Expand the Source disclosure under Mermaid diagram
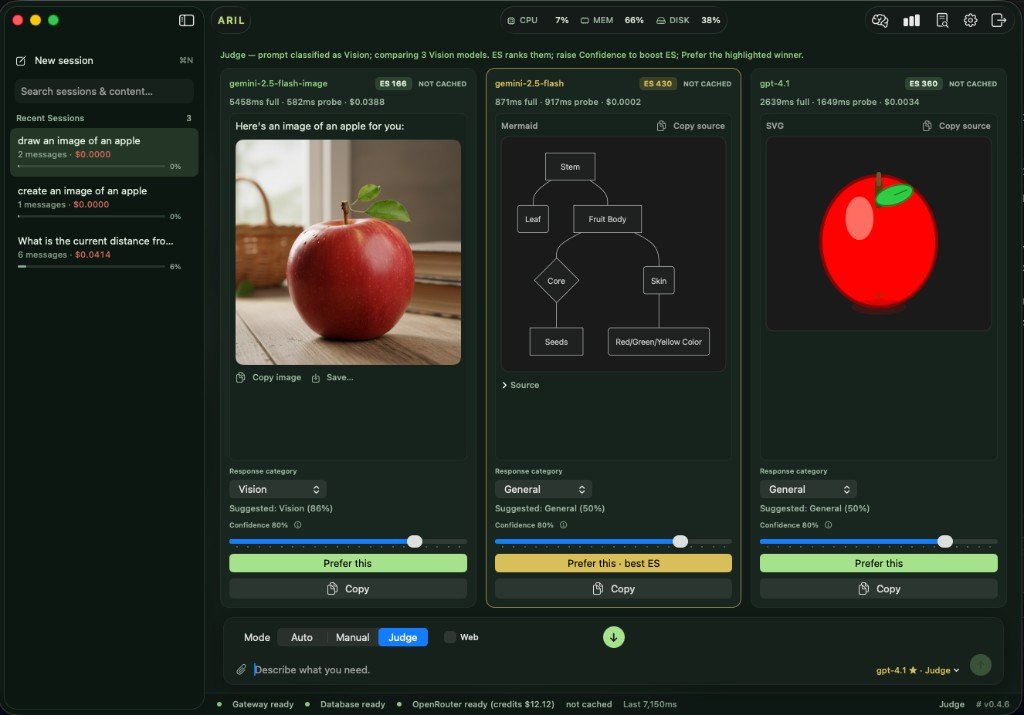This screenshot has width=1024, height=715. (x=520, y=385)
